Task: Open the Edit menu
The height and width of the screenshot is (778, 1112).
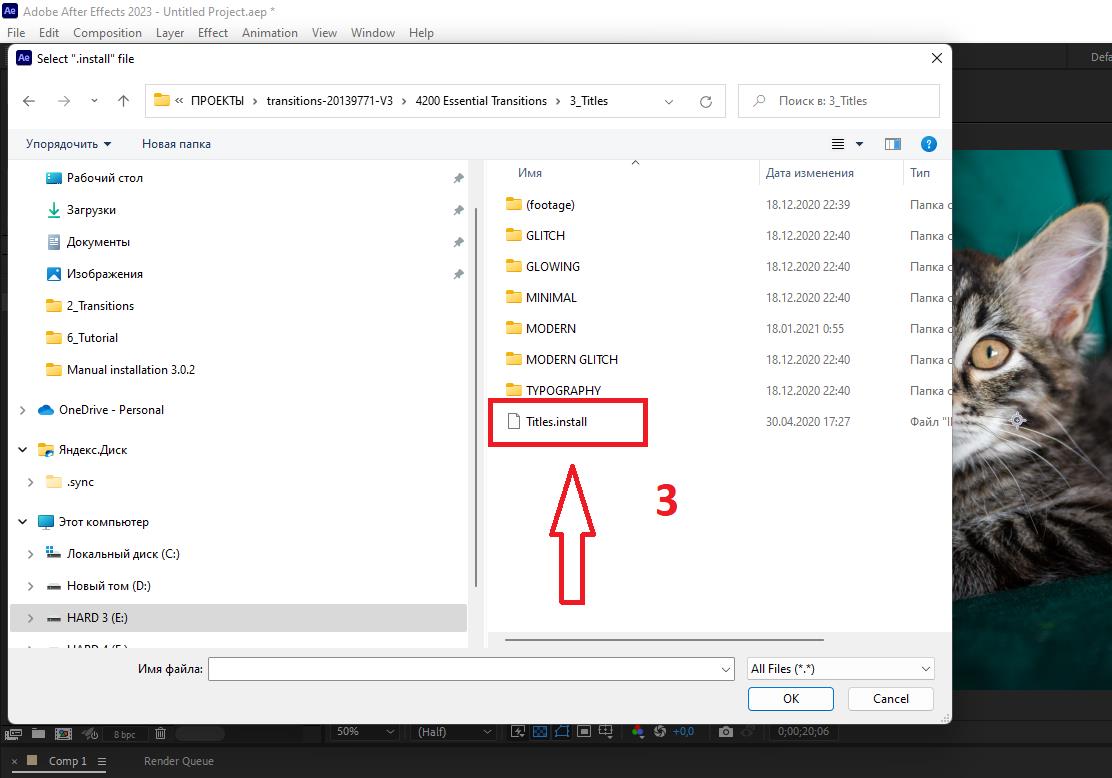Action: [49, 33]
